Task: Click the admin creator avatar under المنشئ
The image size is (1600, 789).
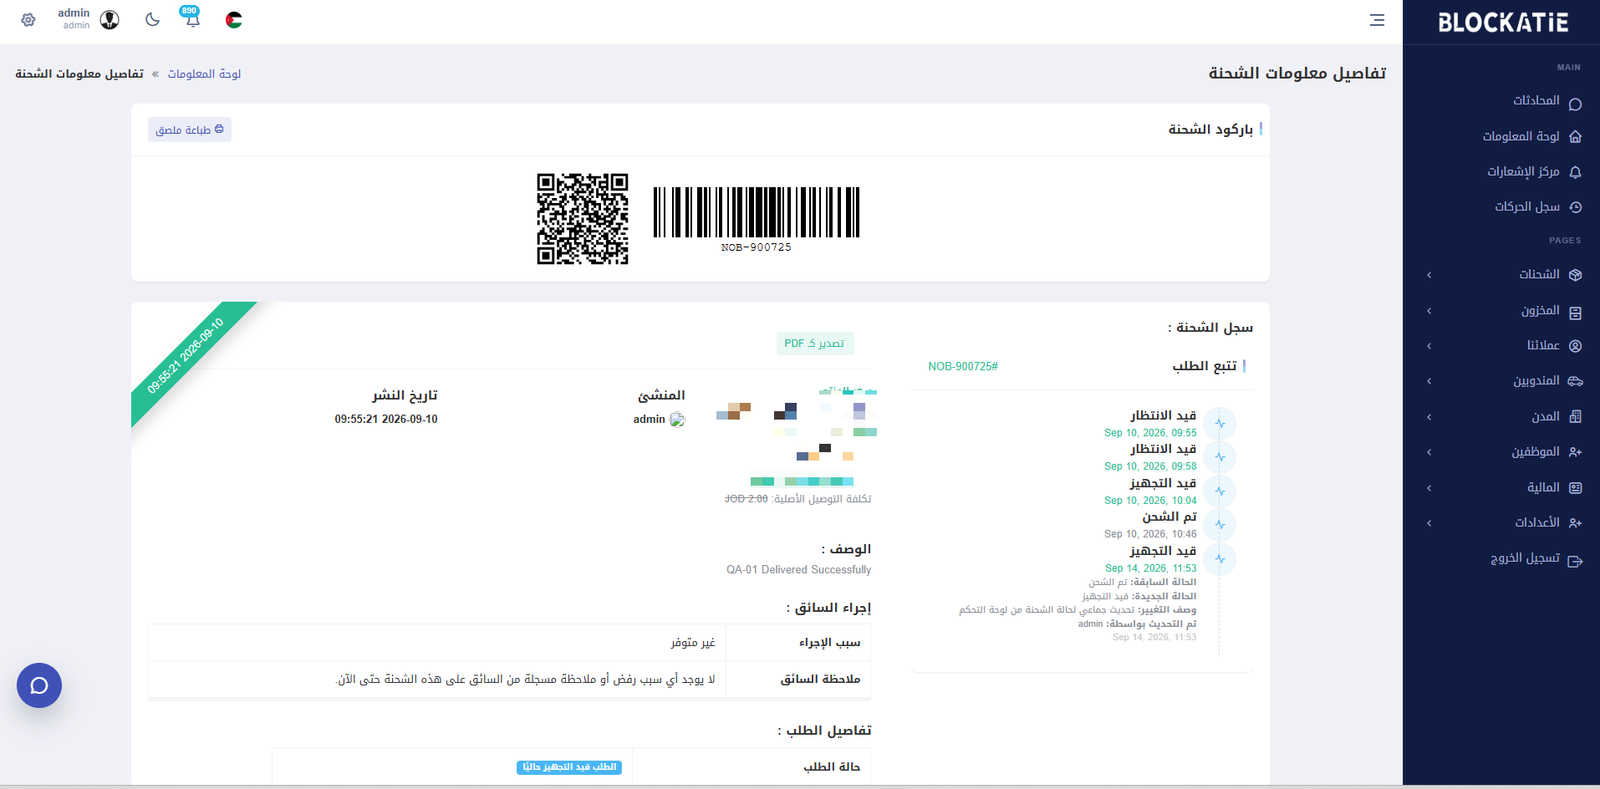Action: click(677, 420)
